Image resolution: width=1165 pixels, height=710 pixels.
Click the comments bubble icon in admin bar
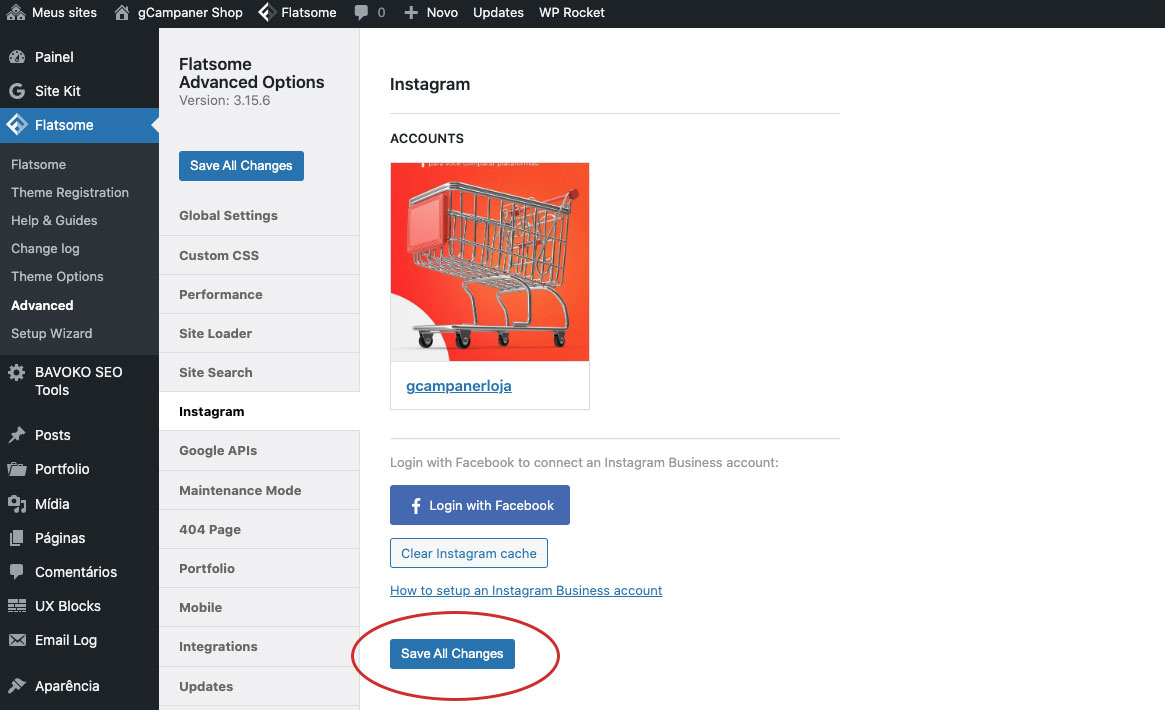(361, 13)
